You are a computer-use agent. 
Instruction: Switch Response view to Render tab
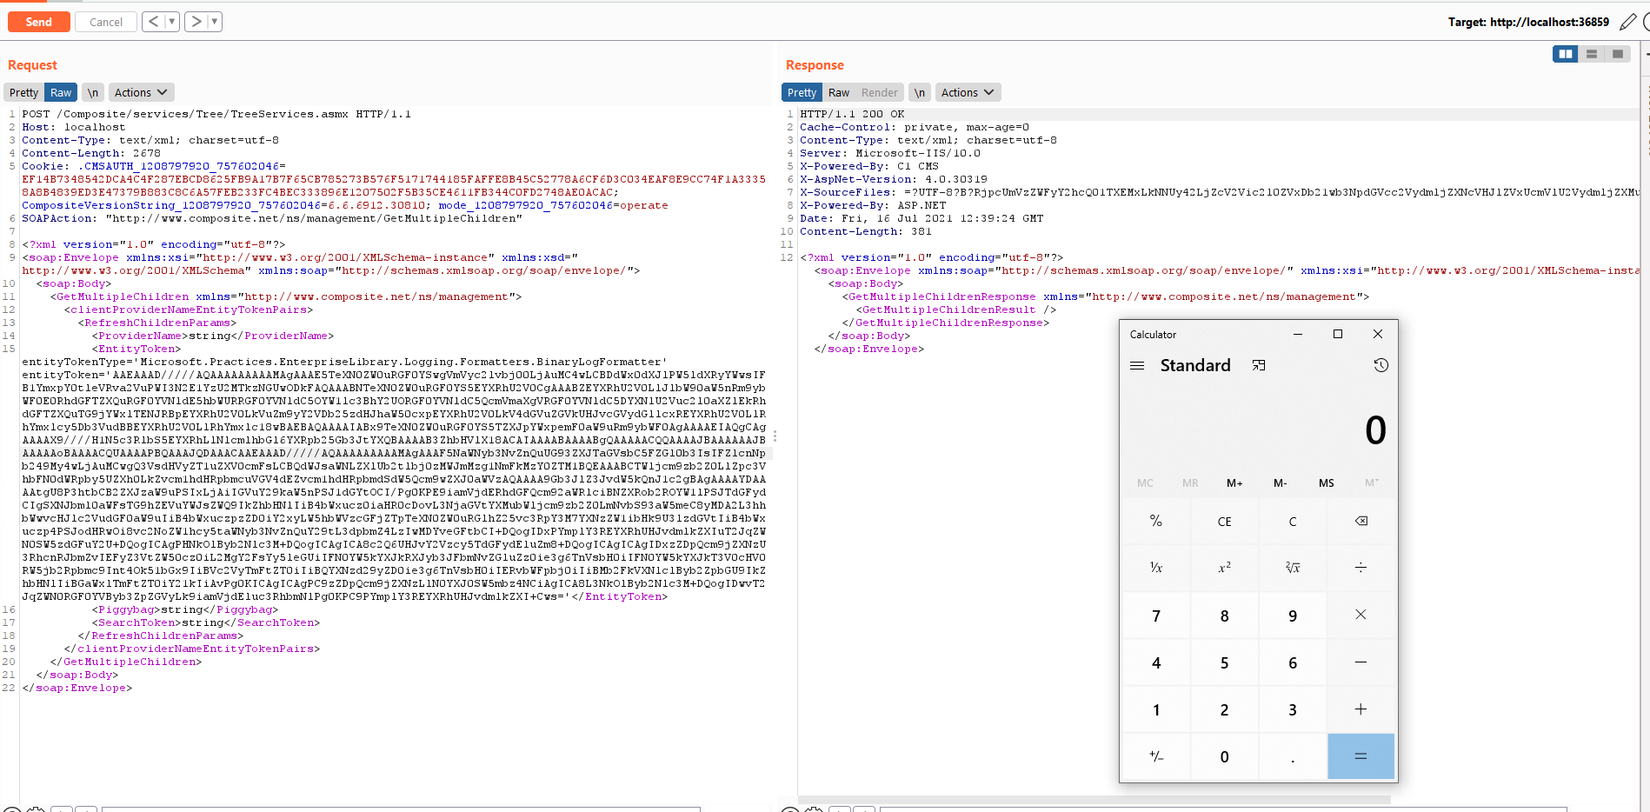[x=880, y=92]
